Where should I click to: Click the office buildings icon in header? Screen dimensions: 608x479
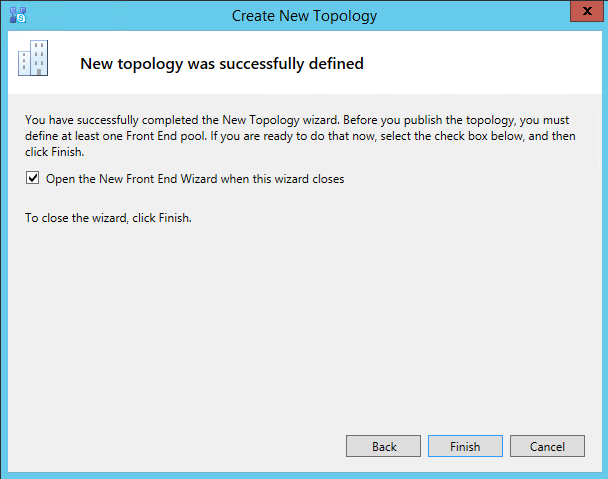coord(33,58)
